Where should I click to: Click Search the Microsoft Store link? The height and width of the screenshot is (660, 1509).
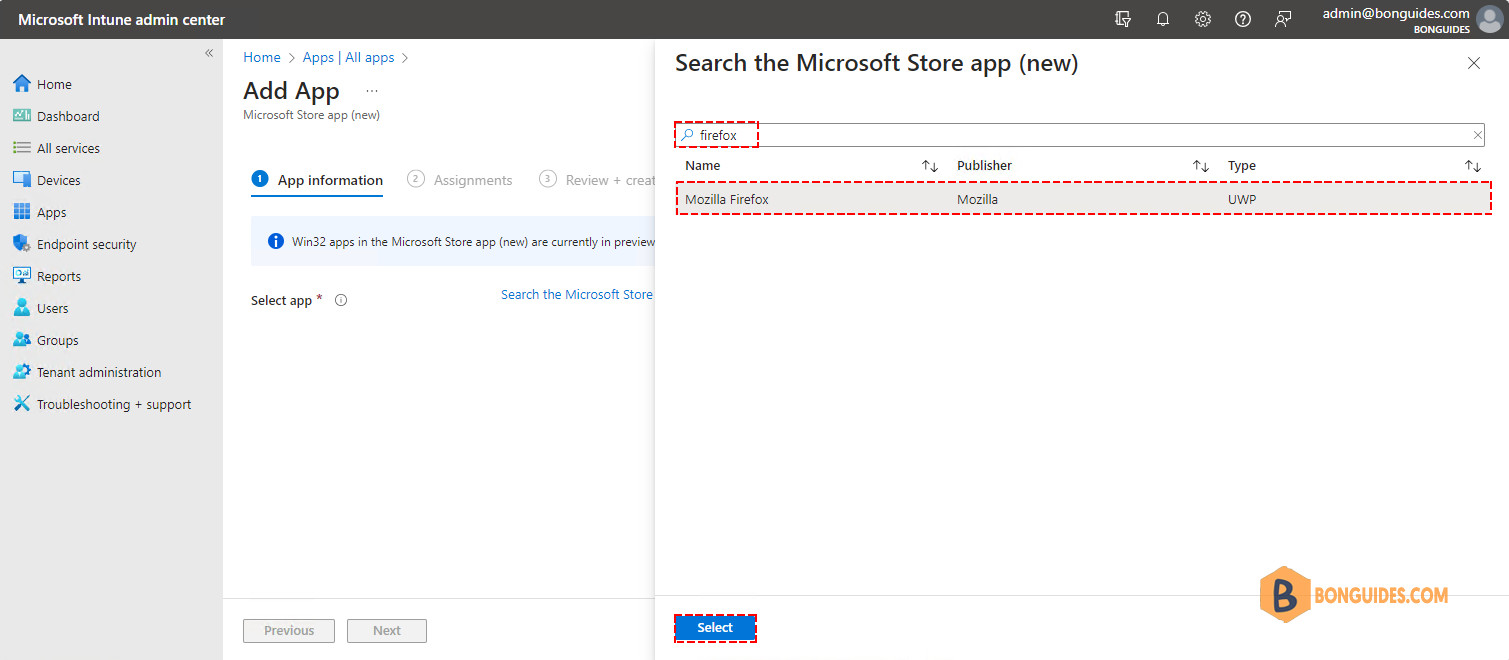pyautogui.click(x=577, y=295)
